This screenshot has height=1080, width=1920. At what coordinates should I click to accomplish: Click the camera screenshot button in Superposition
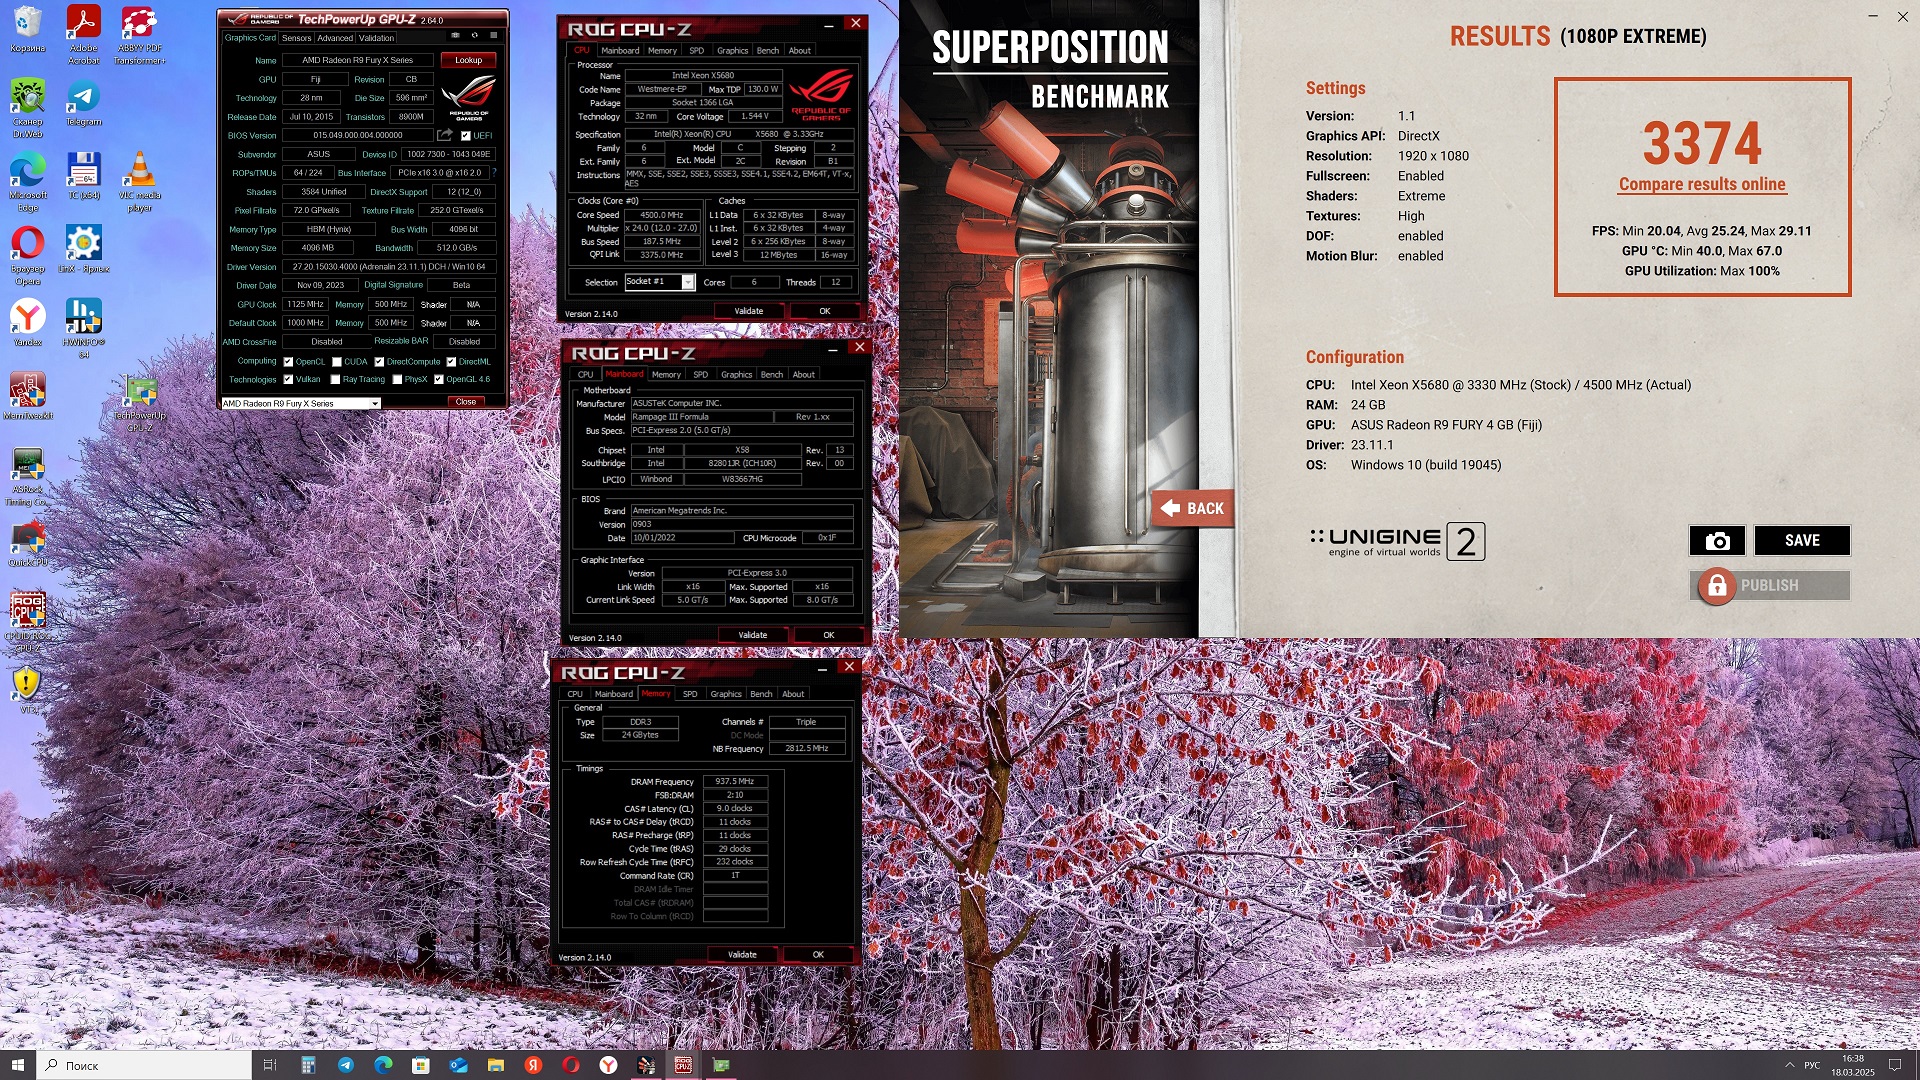coord(1717,541)
